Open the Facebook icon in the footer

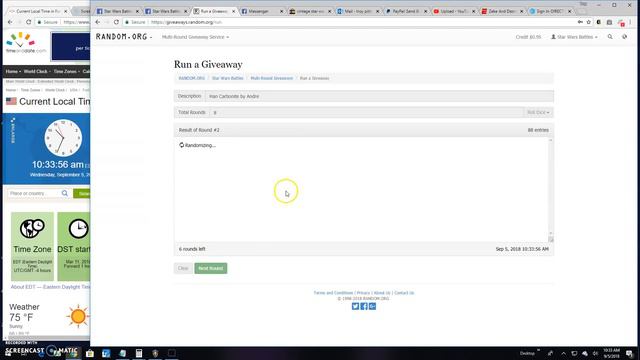(x=364, y=306)
